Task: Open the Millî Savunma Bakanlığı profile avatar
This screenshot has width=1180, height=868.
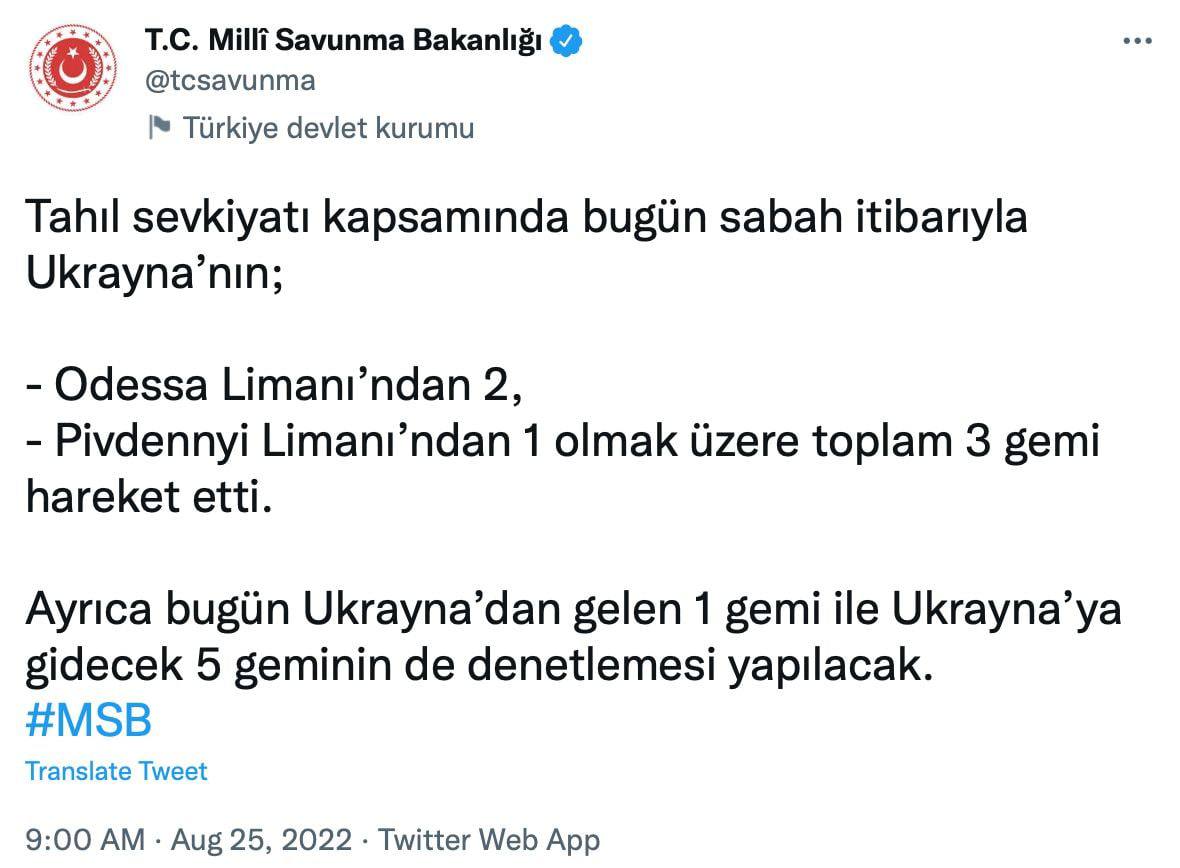Action: (x=70, y=67)
